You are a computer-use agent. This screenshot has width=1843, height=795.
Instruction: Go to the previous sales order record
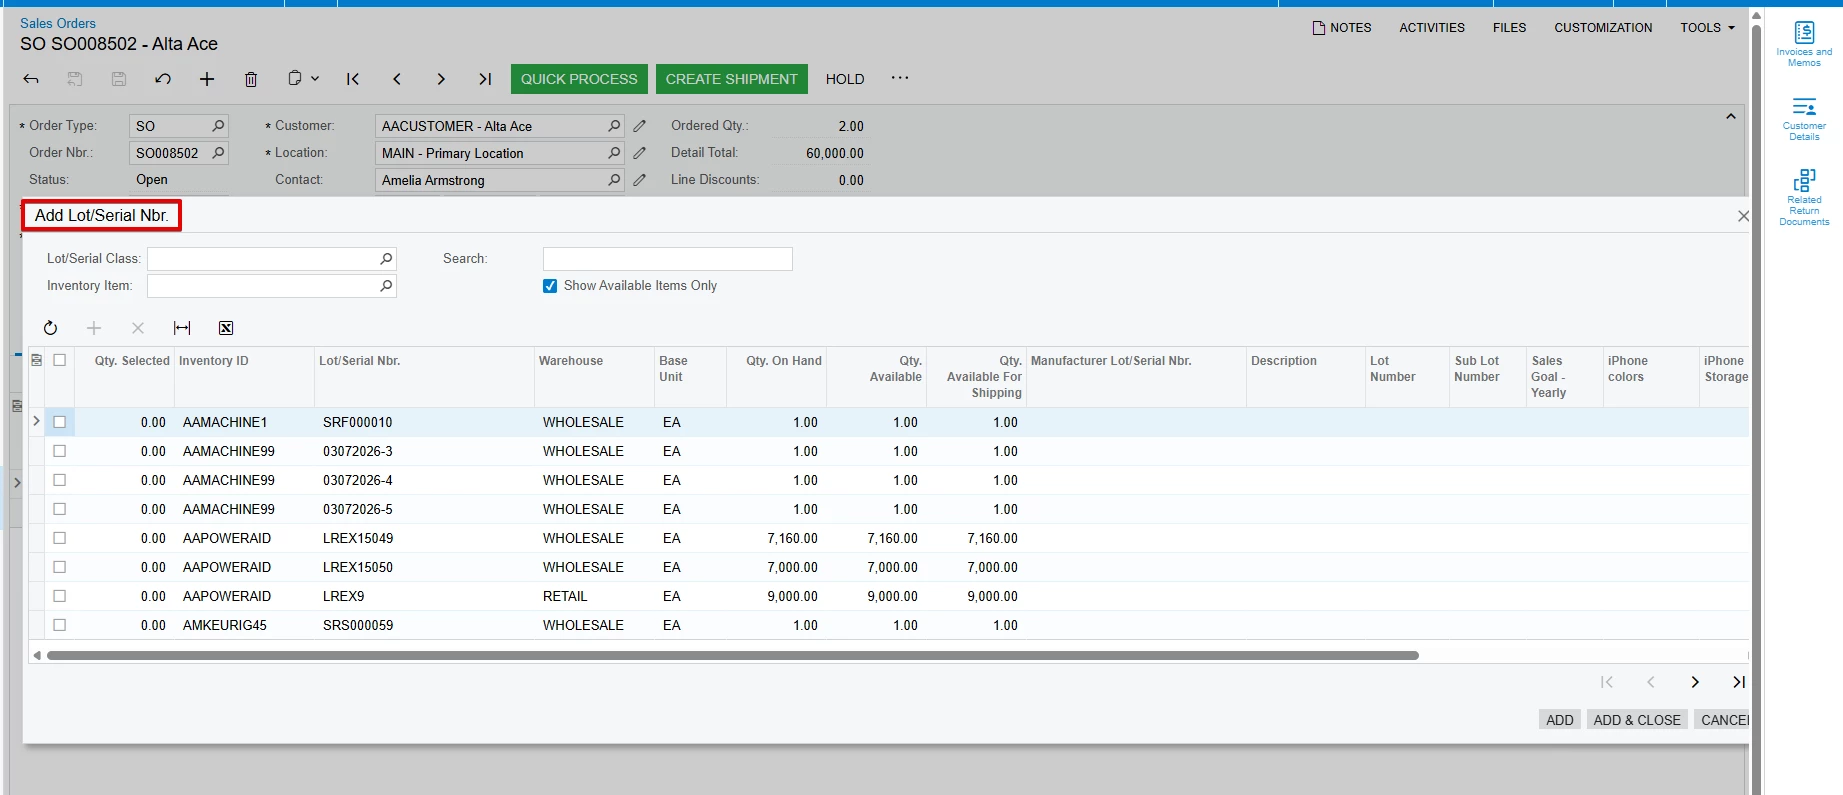click(397, 79)
